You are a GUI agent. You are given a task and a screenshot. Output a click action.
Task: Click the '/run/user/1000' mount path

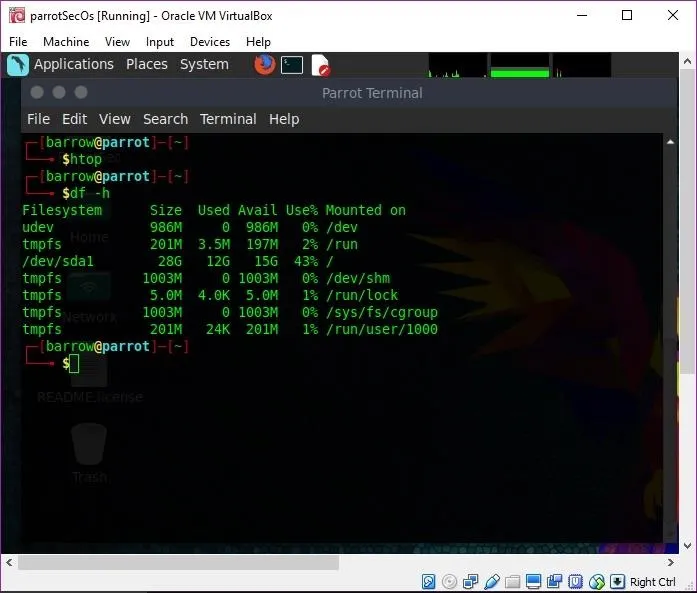tap(382, 329)
